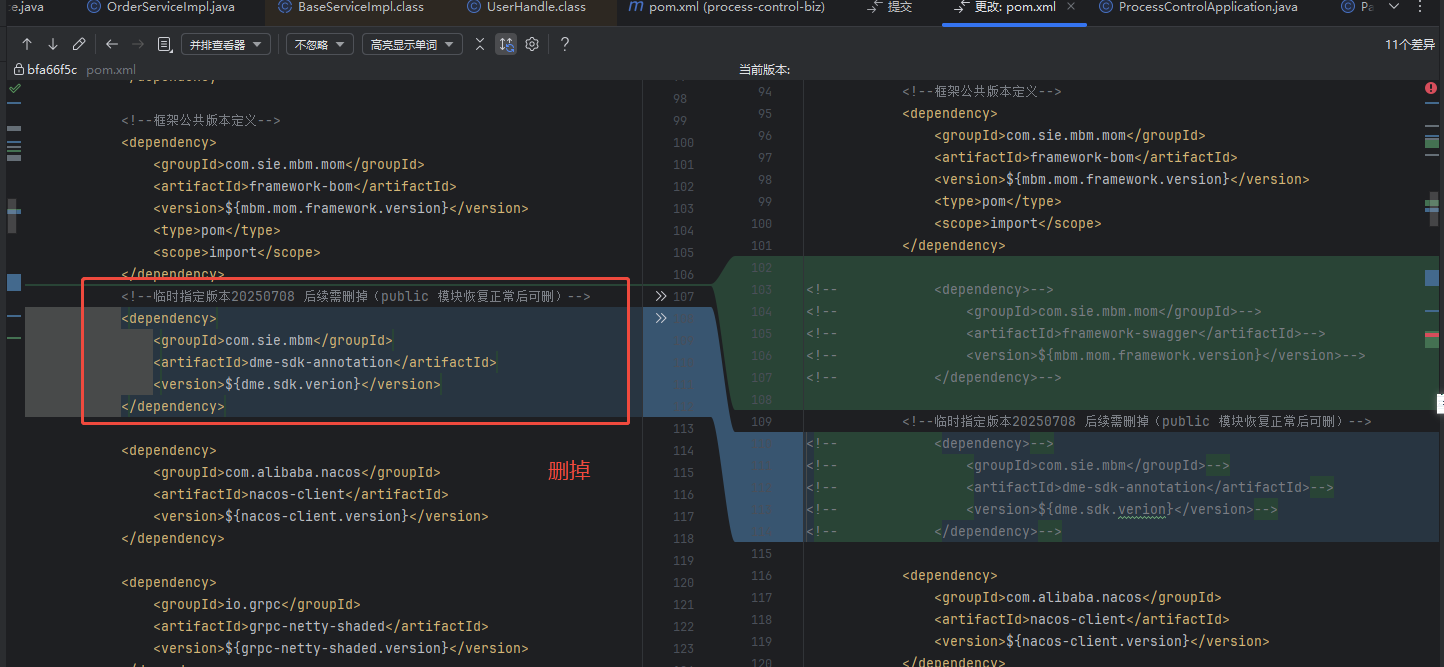This screenshot has width=1444, height=667.
Task: Go to previous difference arrow
Action: pyautogui.click(x=27, y=44)
